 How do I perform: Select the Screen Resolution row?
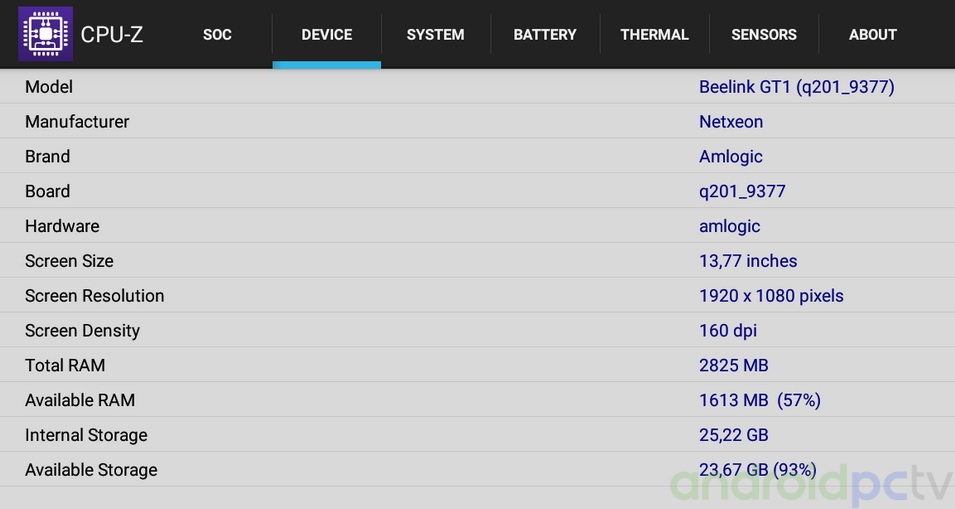[x=477, y=296]
